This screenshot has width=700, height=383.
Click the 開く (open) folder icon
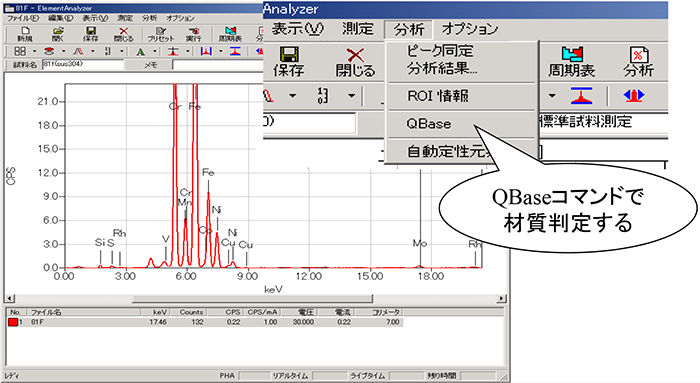click(x=58, y=34)
